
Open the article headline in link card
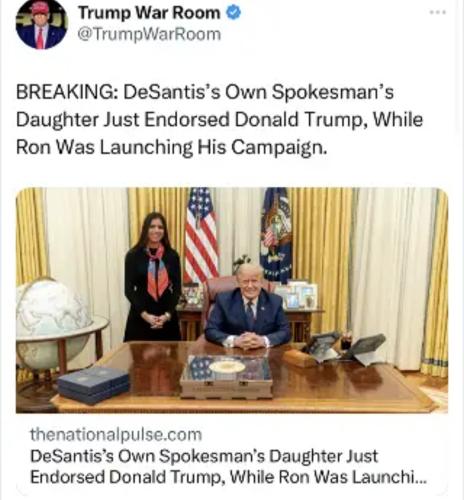pos(228,467)
